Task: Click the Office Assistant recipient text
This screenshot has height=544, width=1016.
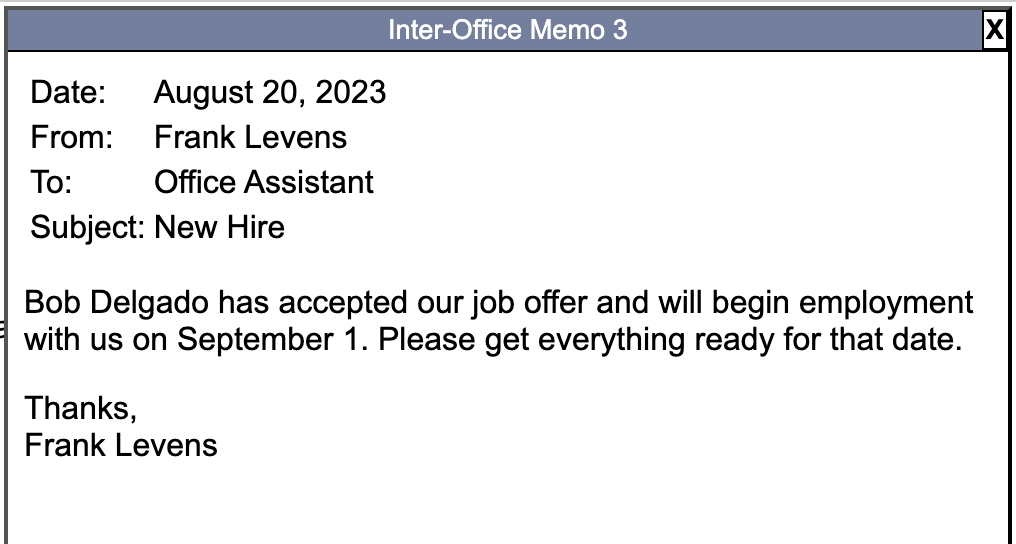Action: pos(264,182)
